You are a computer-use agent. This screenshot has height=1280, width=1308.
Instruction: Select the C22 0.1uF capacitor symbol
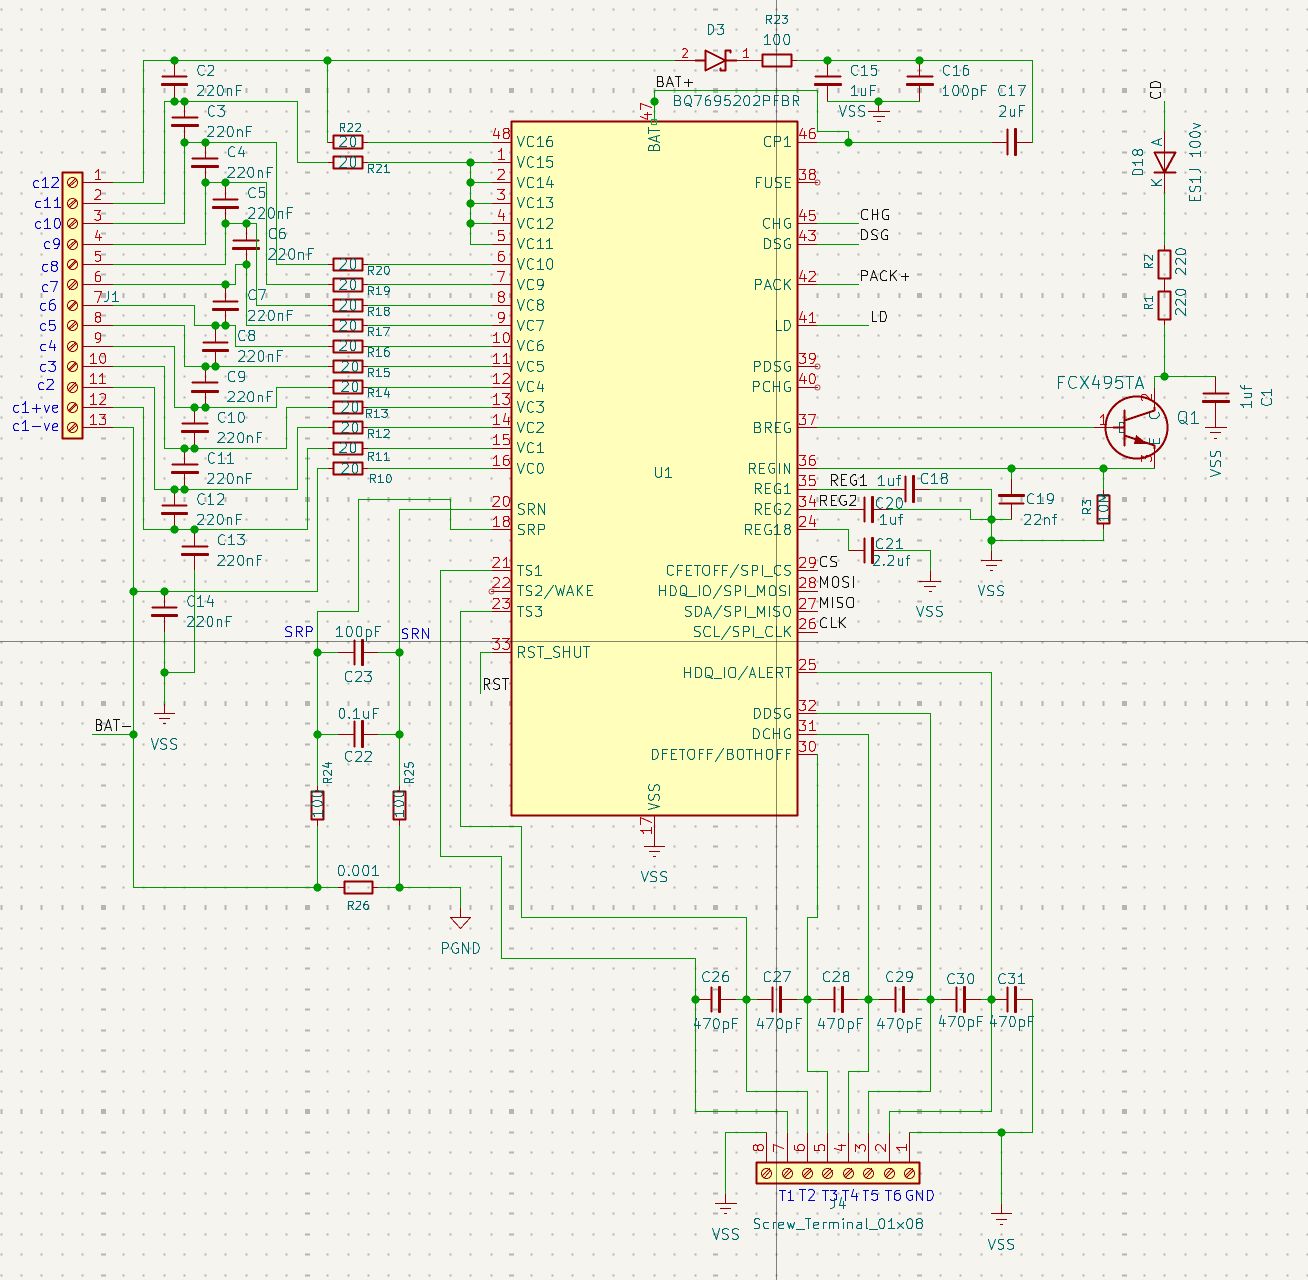coord(358,734)
